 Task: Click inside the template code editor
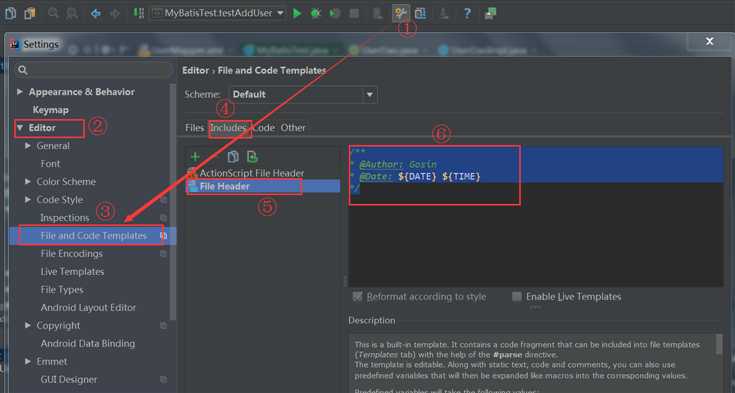pos(535,216)
